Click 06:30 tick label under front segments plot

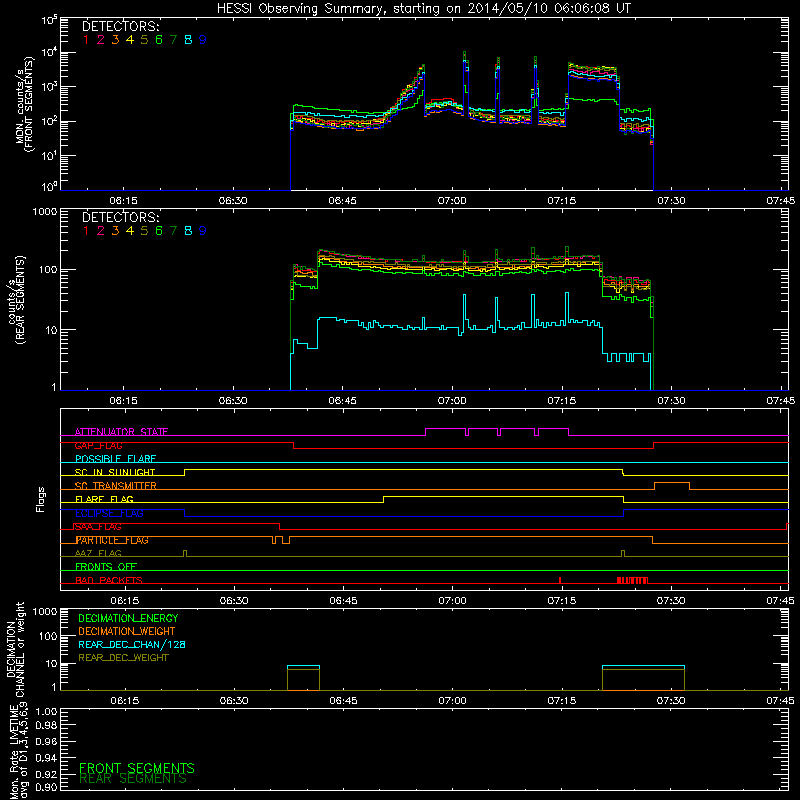233,201
